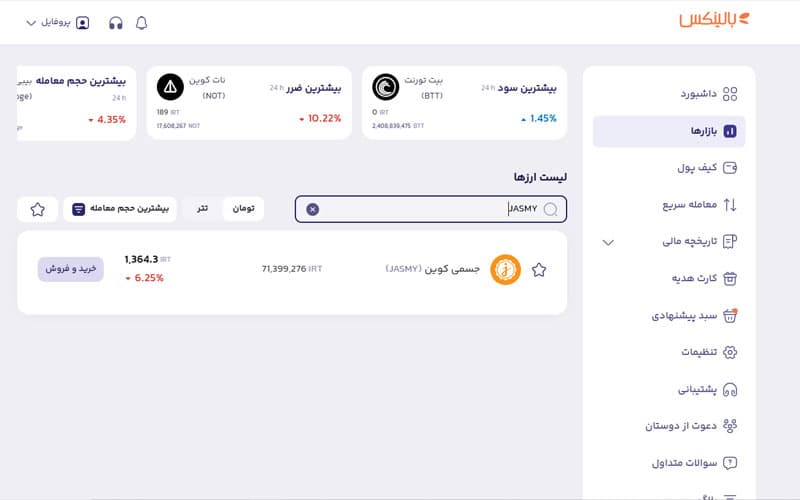Screen dimensions: 800x500
Task: Click the JasmyCoin orange logo
Action: point(505,270)
